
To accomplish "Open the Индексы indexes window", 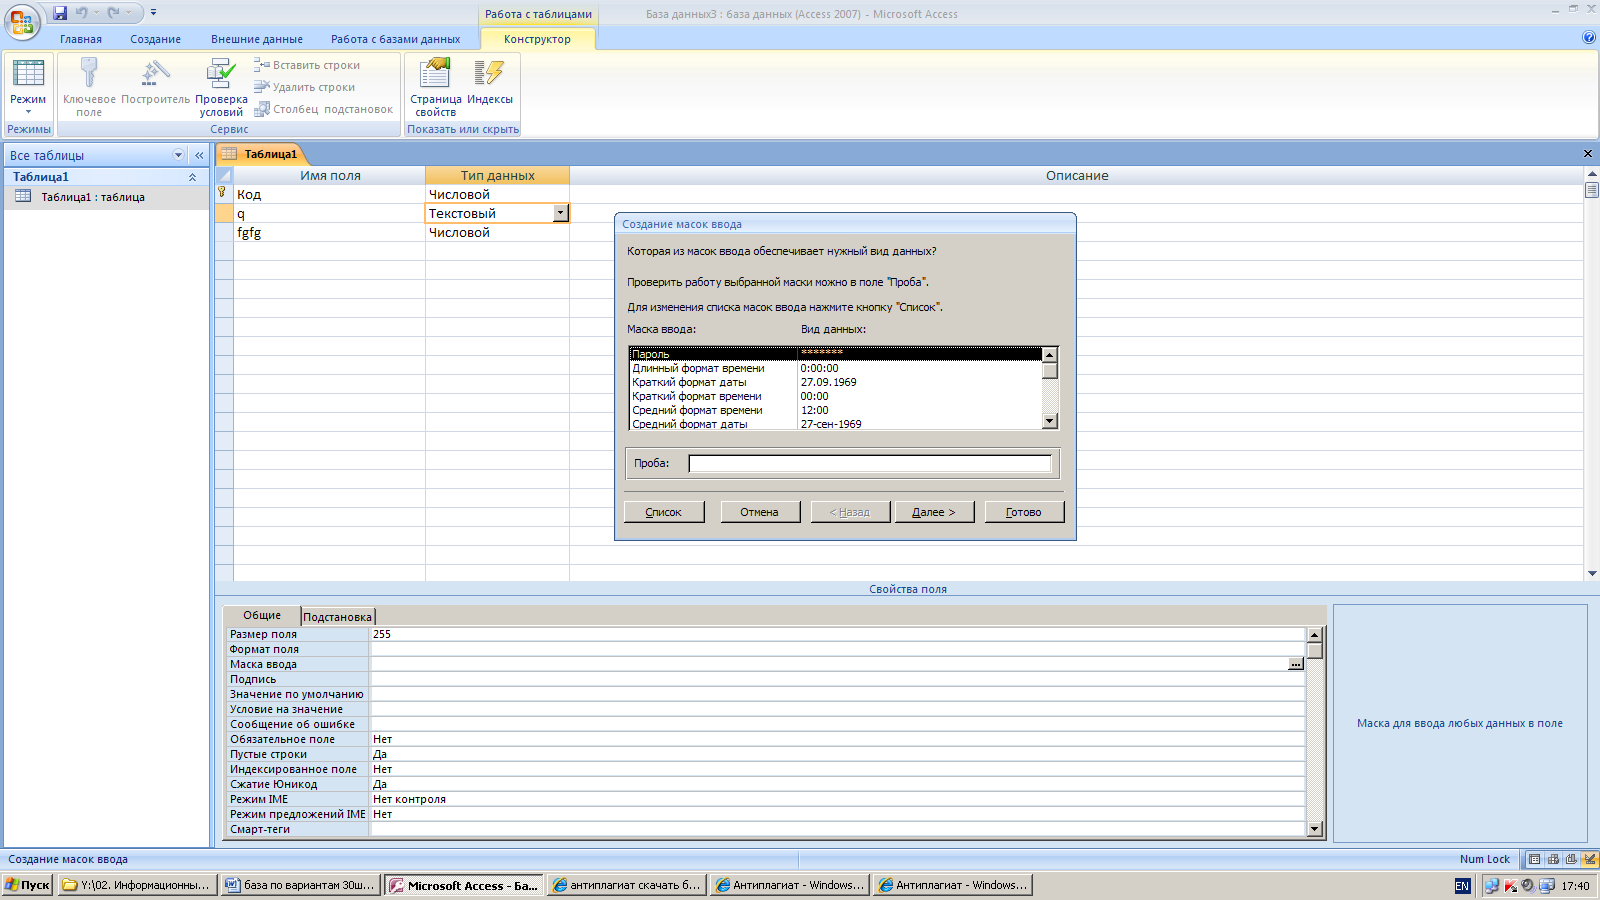I will [490, 82].
